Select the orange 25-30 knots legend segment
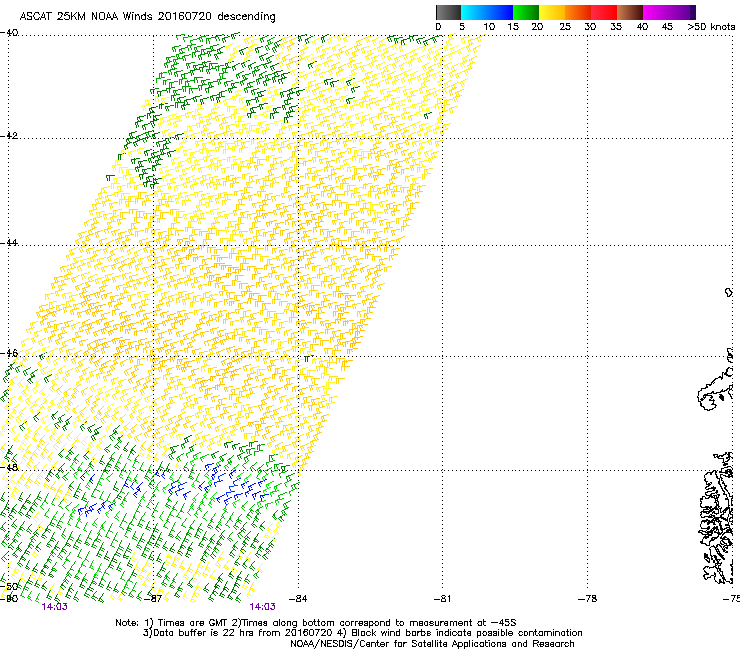 tap(578, 12)
